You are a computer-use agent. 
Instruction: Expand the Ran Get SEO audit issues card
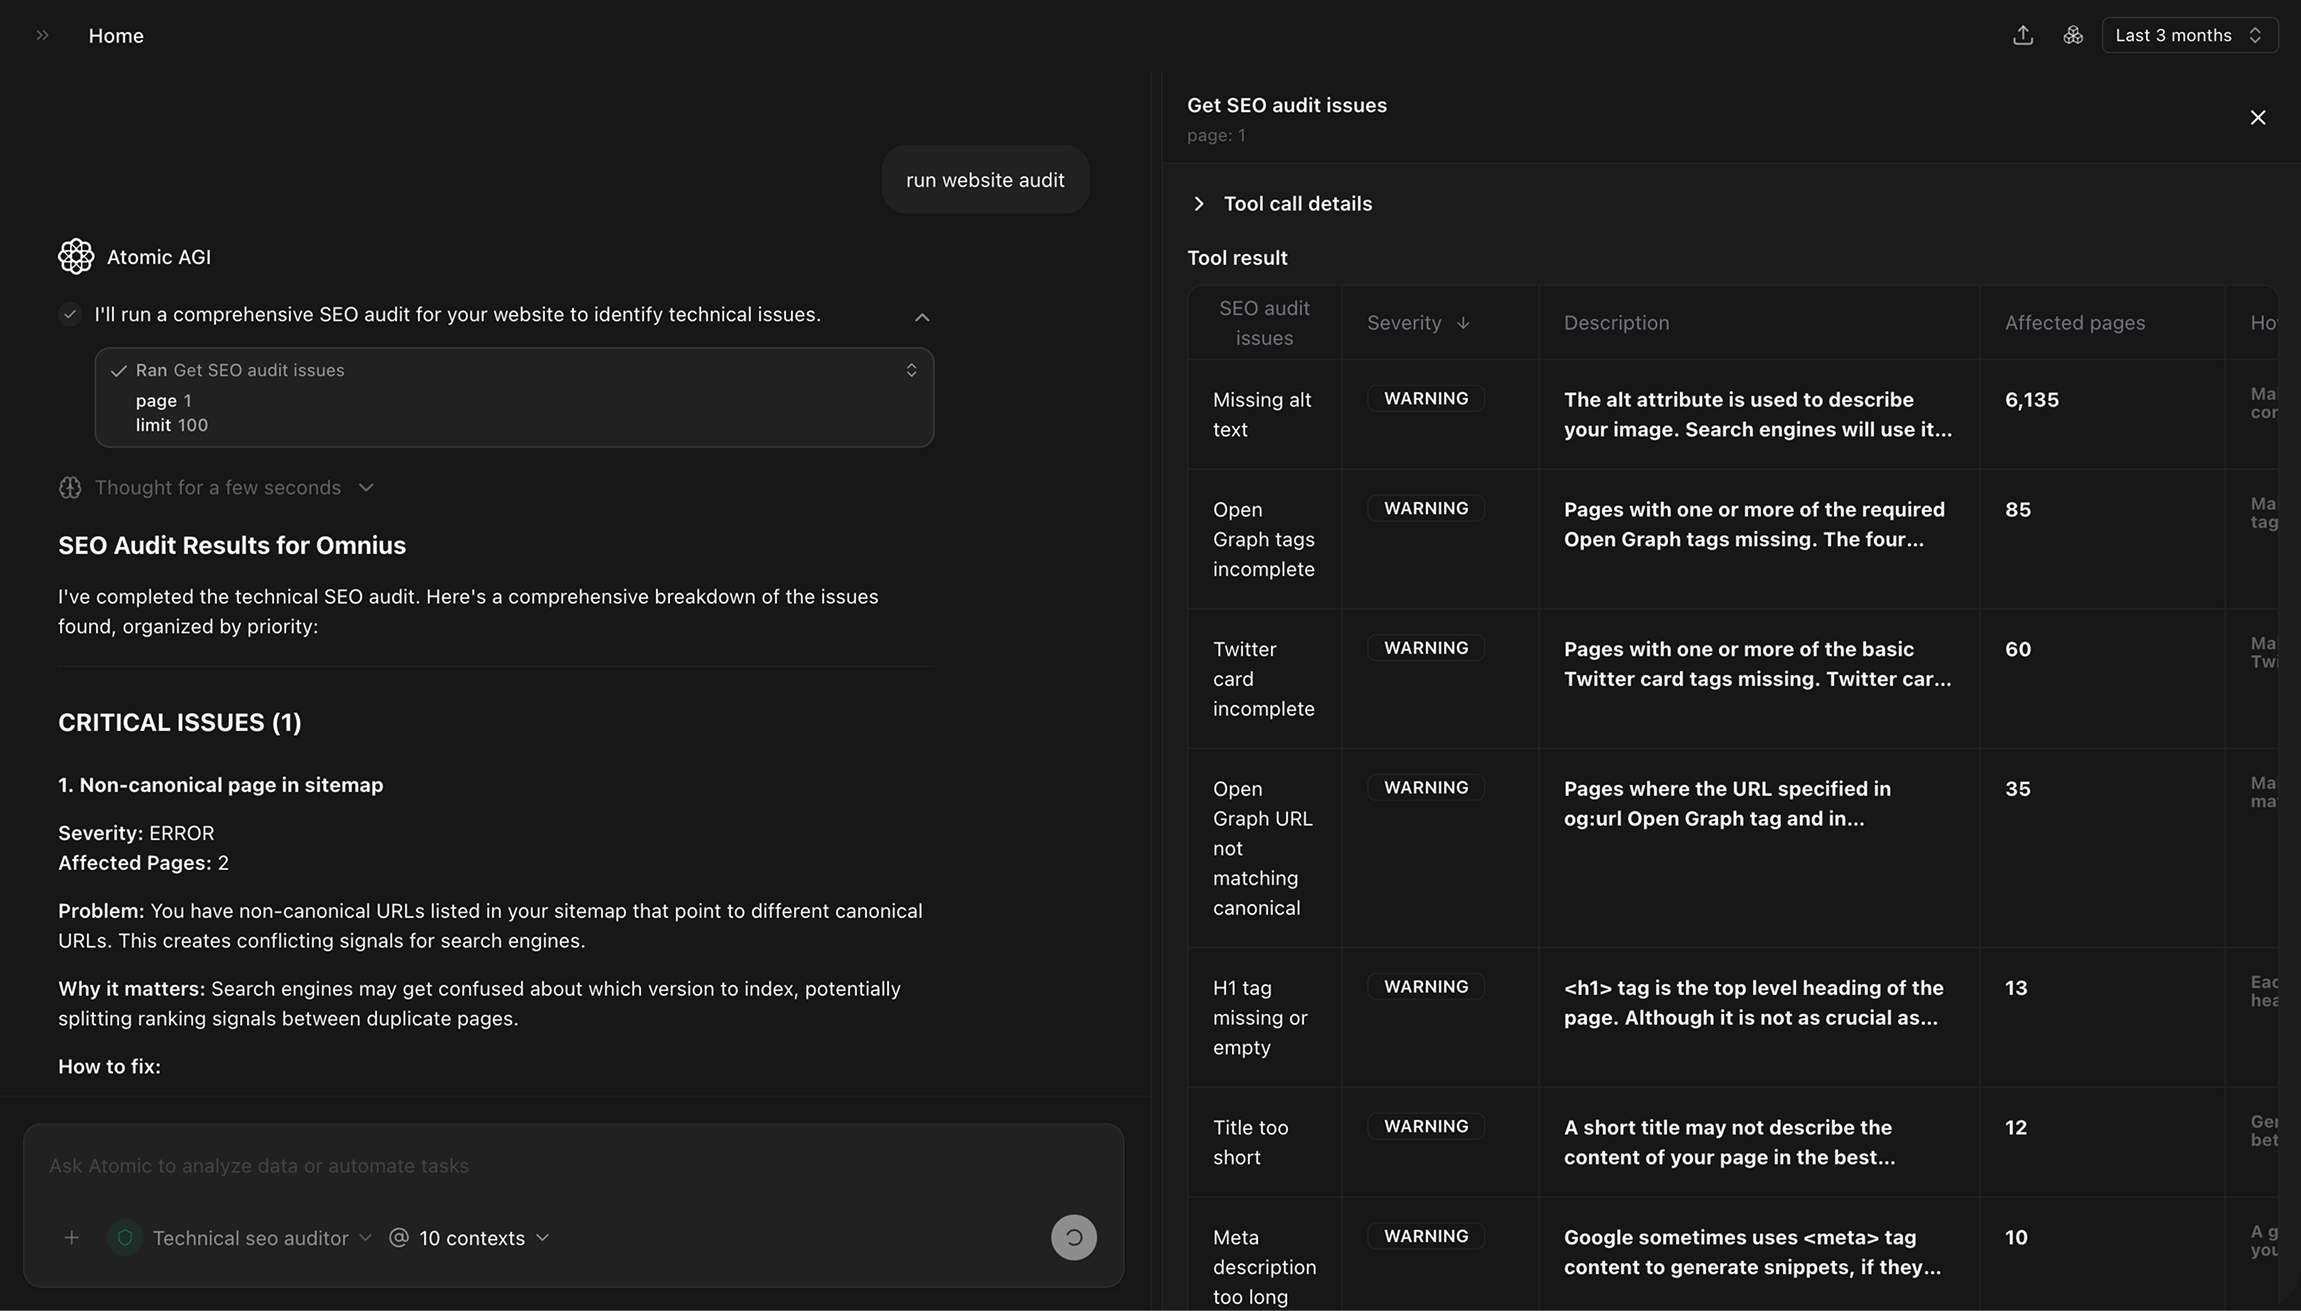click(x=910, y=370)
